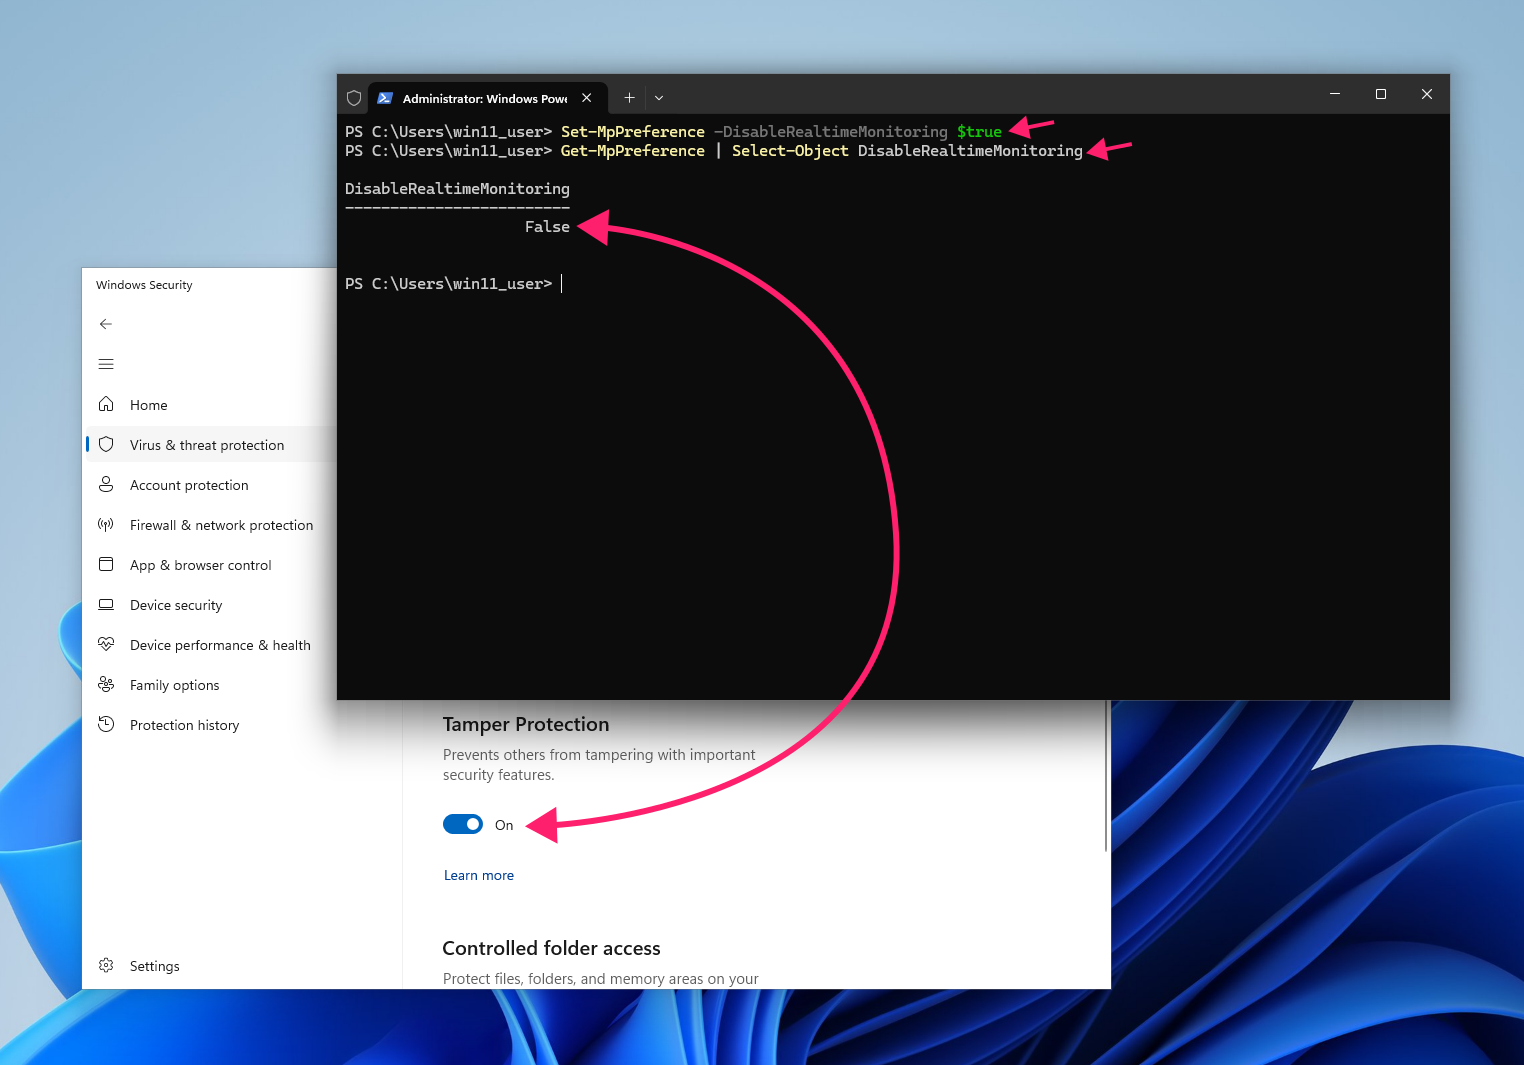Click the Protection history clock icon

point(106,724)
